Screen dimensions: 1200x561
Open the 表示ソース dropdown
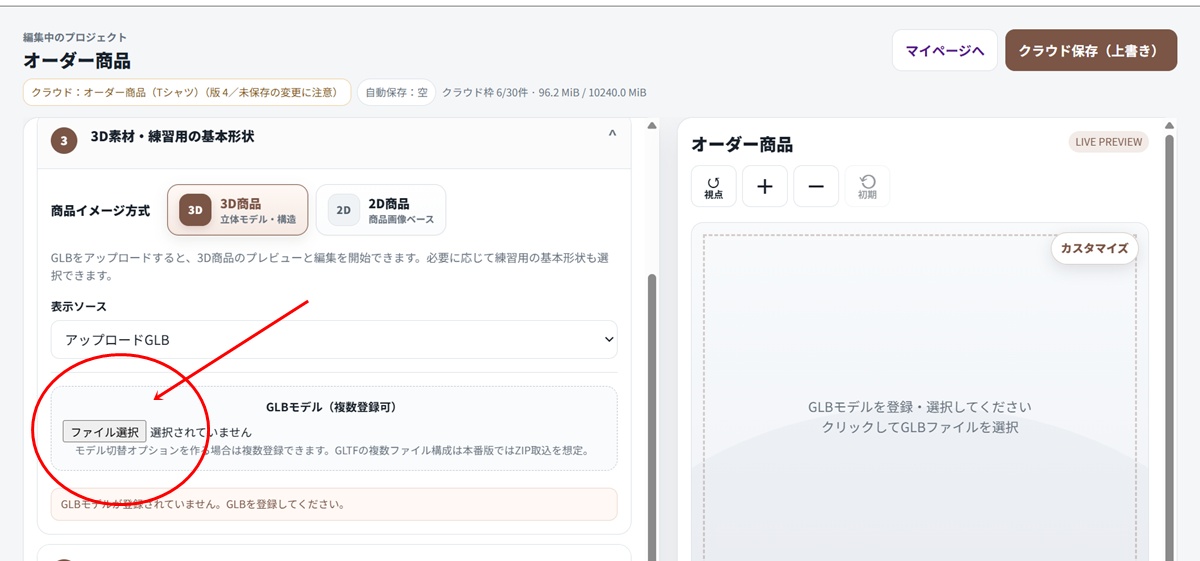pos(334,340)
